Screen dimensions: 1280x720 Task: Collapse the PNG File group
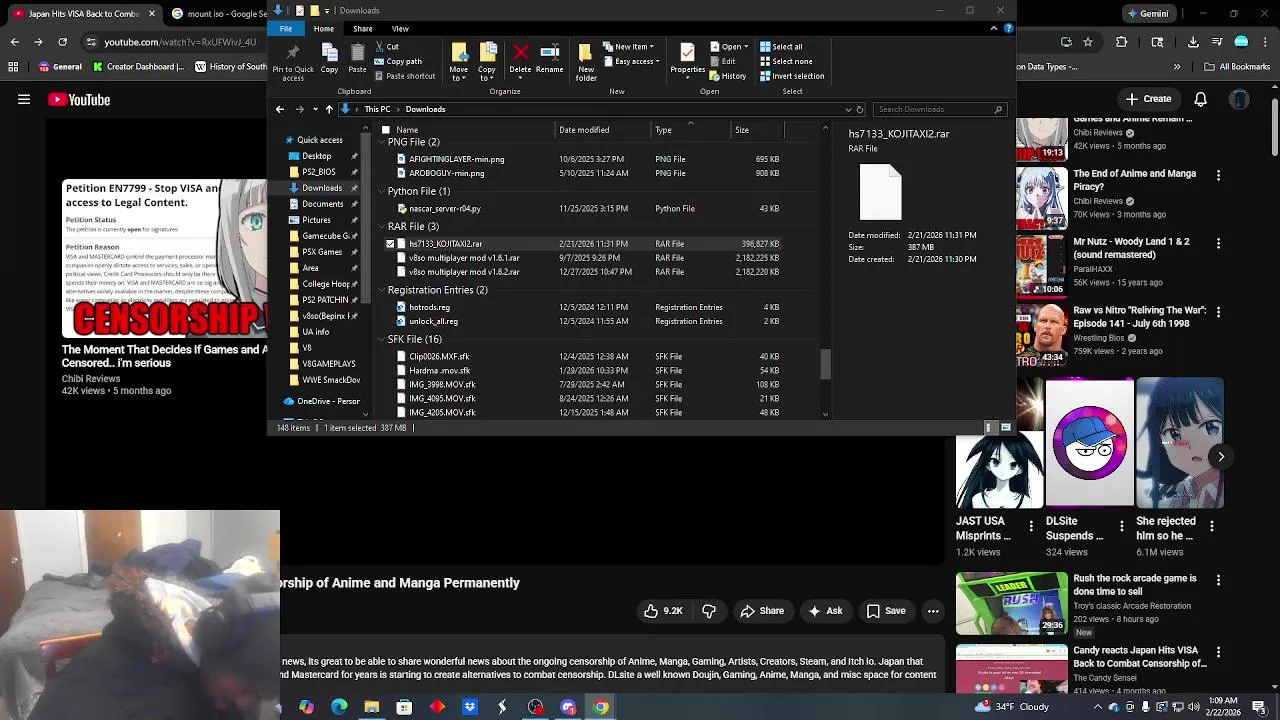(381, 143)
